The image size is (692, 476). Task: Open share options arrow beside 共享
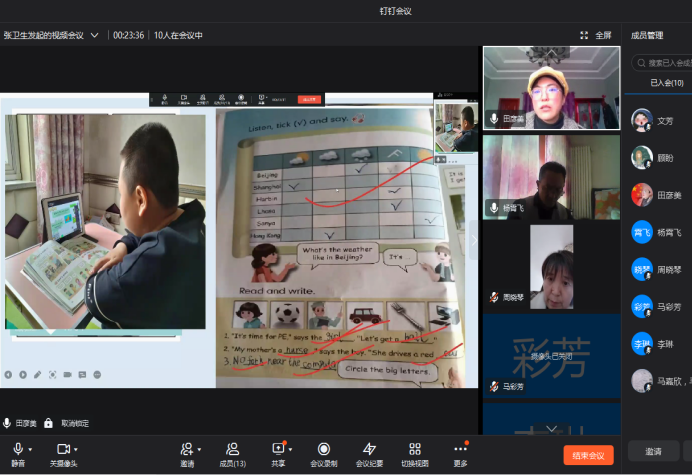click(x=290, y=450)
